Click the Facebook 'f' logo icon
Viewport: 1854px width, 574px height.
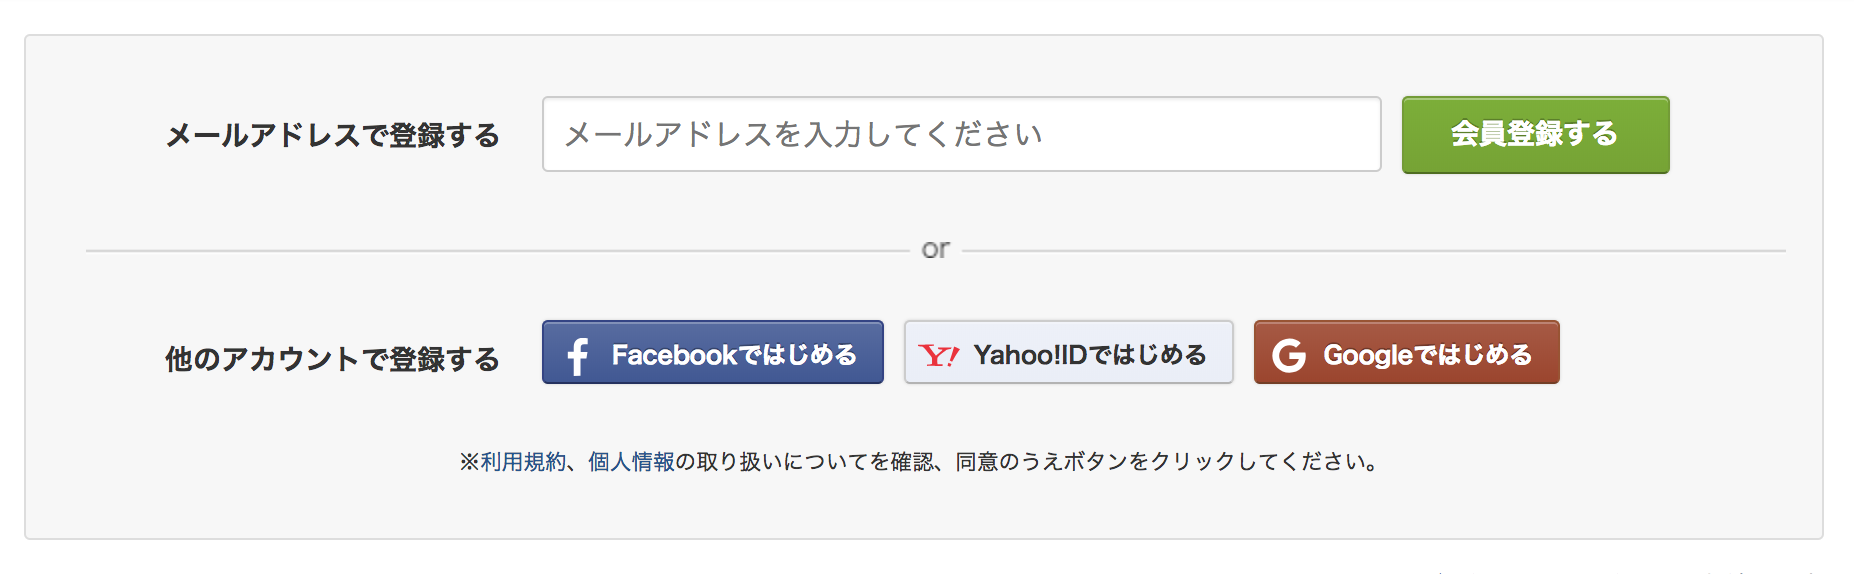point(577,356)
